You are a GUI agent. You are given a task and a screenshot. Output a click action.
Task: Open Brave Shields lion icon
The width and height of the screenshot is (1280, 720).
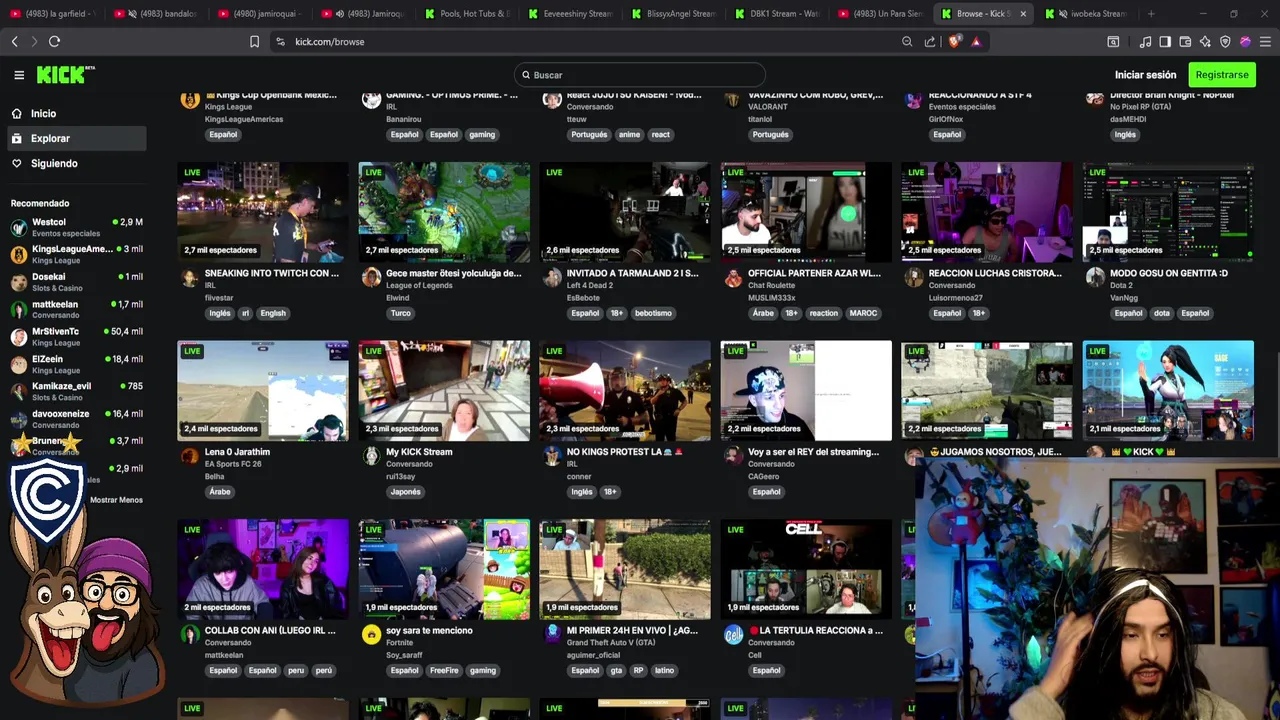(x=954, y=41)
